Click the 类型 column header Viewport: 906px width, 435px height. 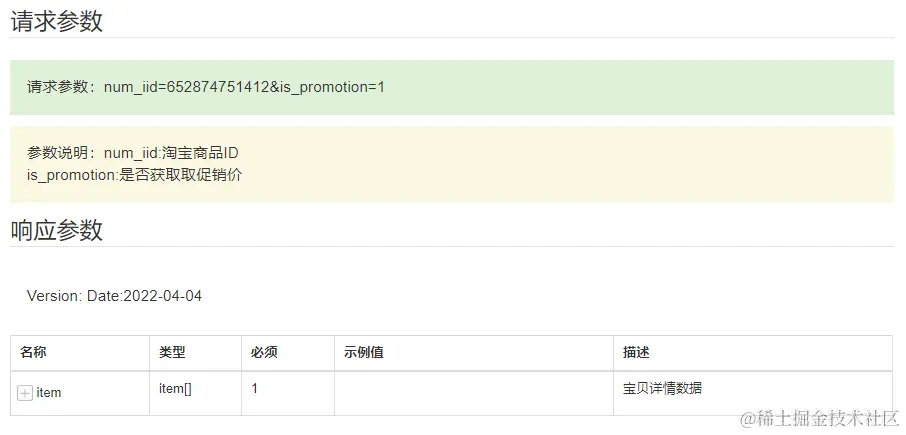click(172, 353)
